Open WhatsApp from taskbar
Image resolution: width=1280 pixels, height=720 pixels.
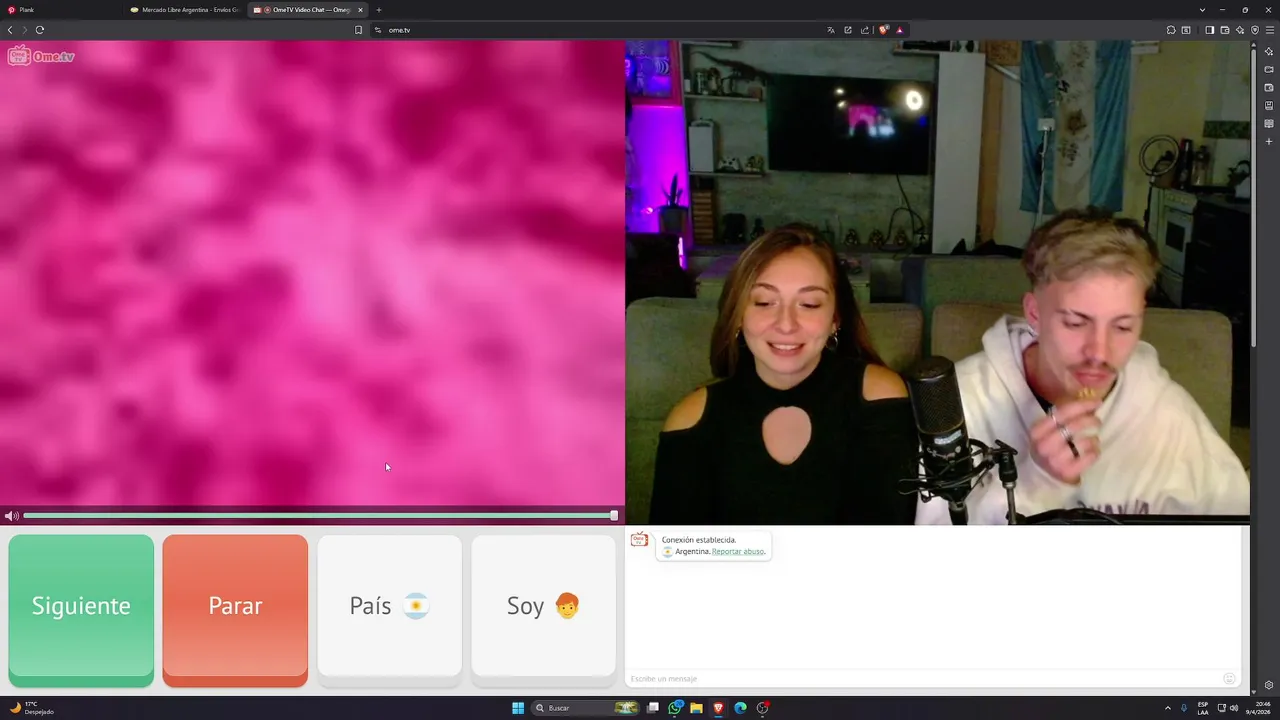[676, 708]
